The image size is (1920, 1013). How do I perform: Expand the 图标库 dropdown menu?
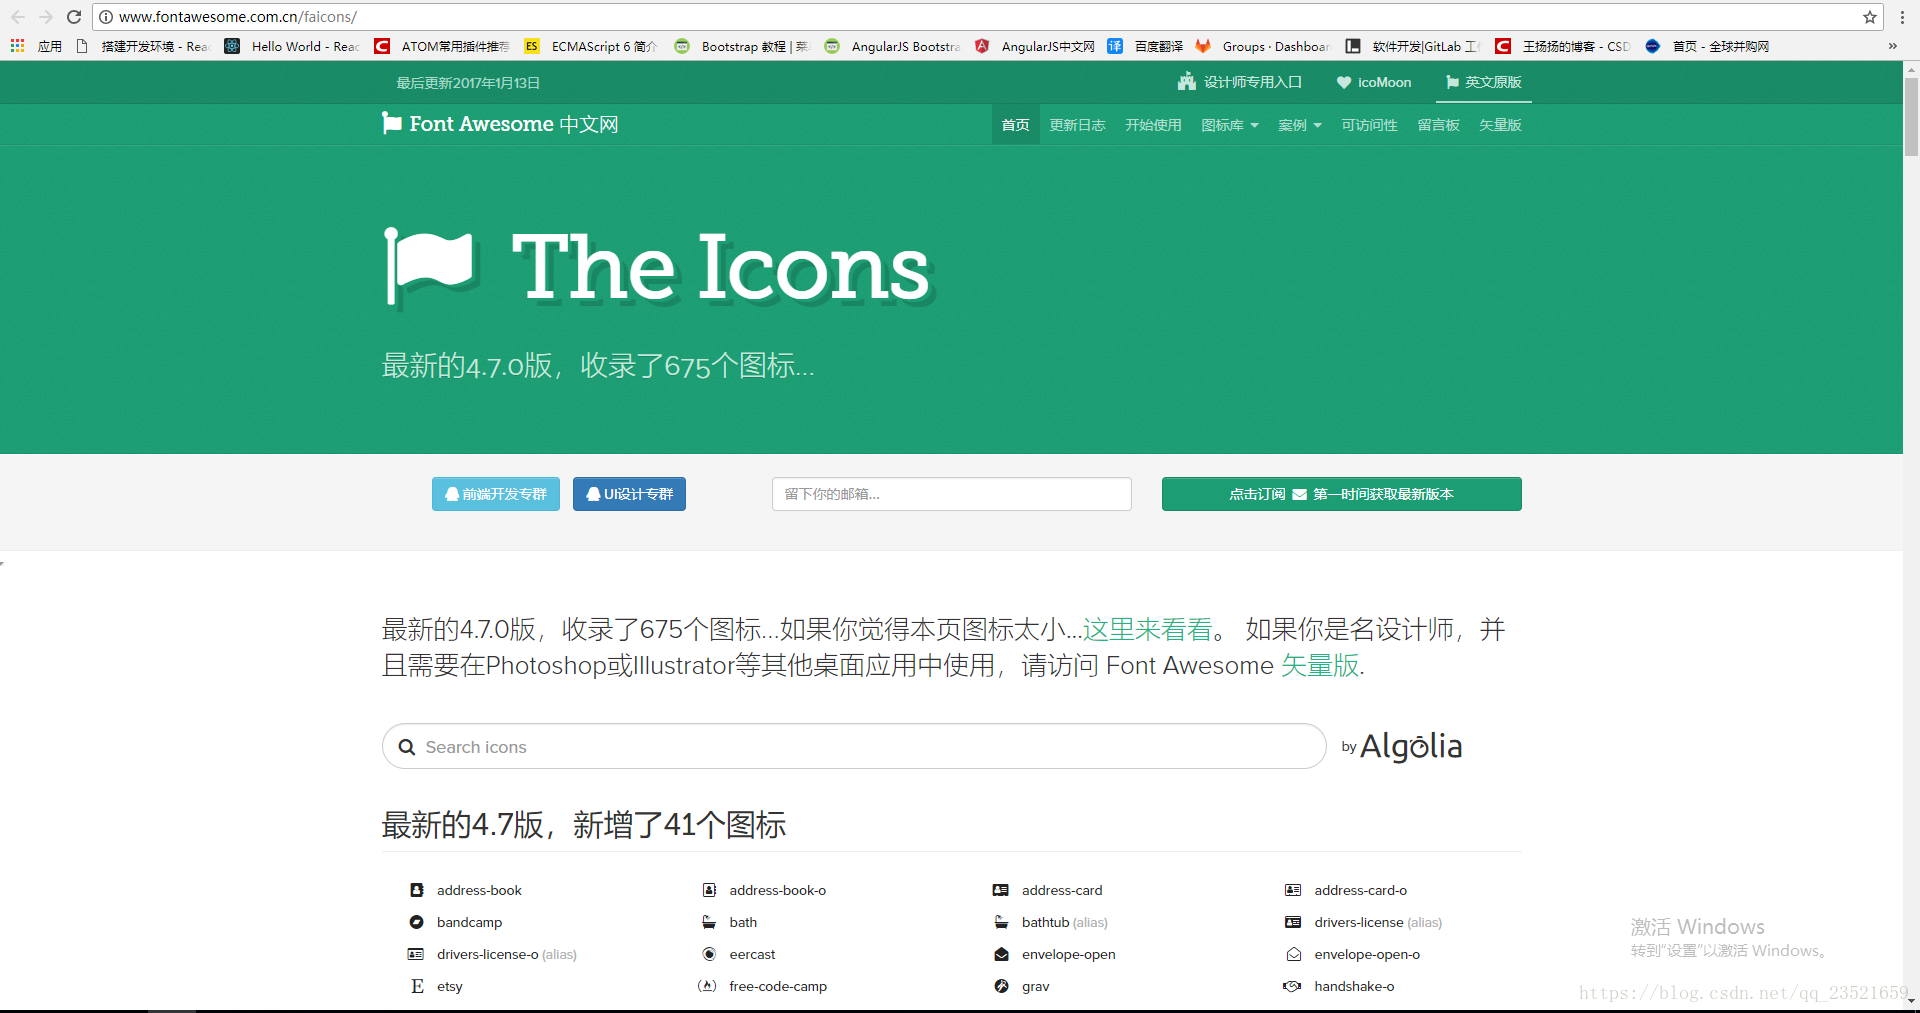[1230, 125]
